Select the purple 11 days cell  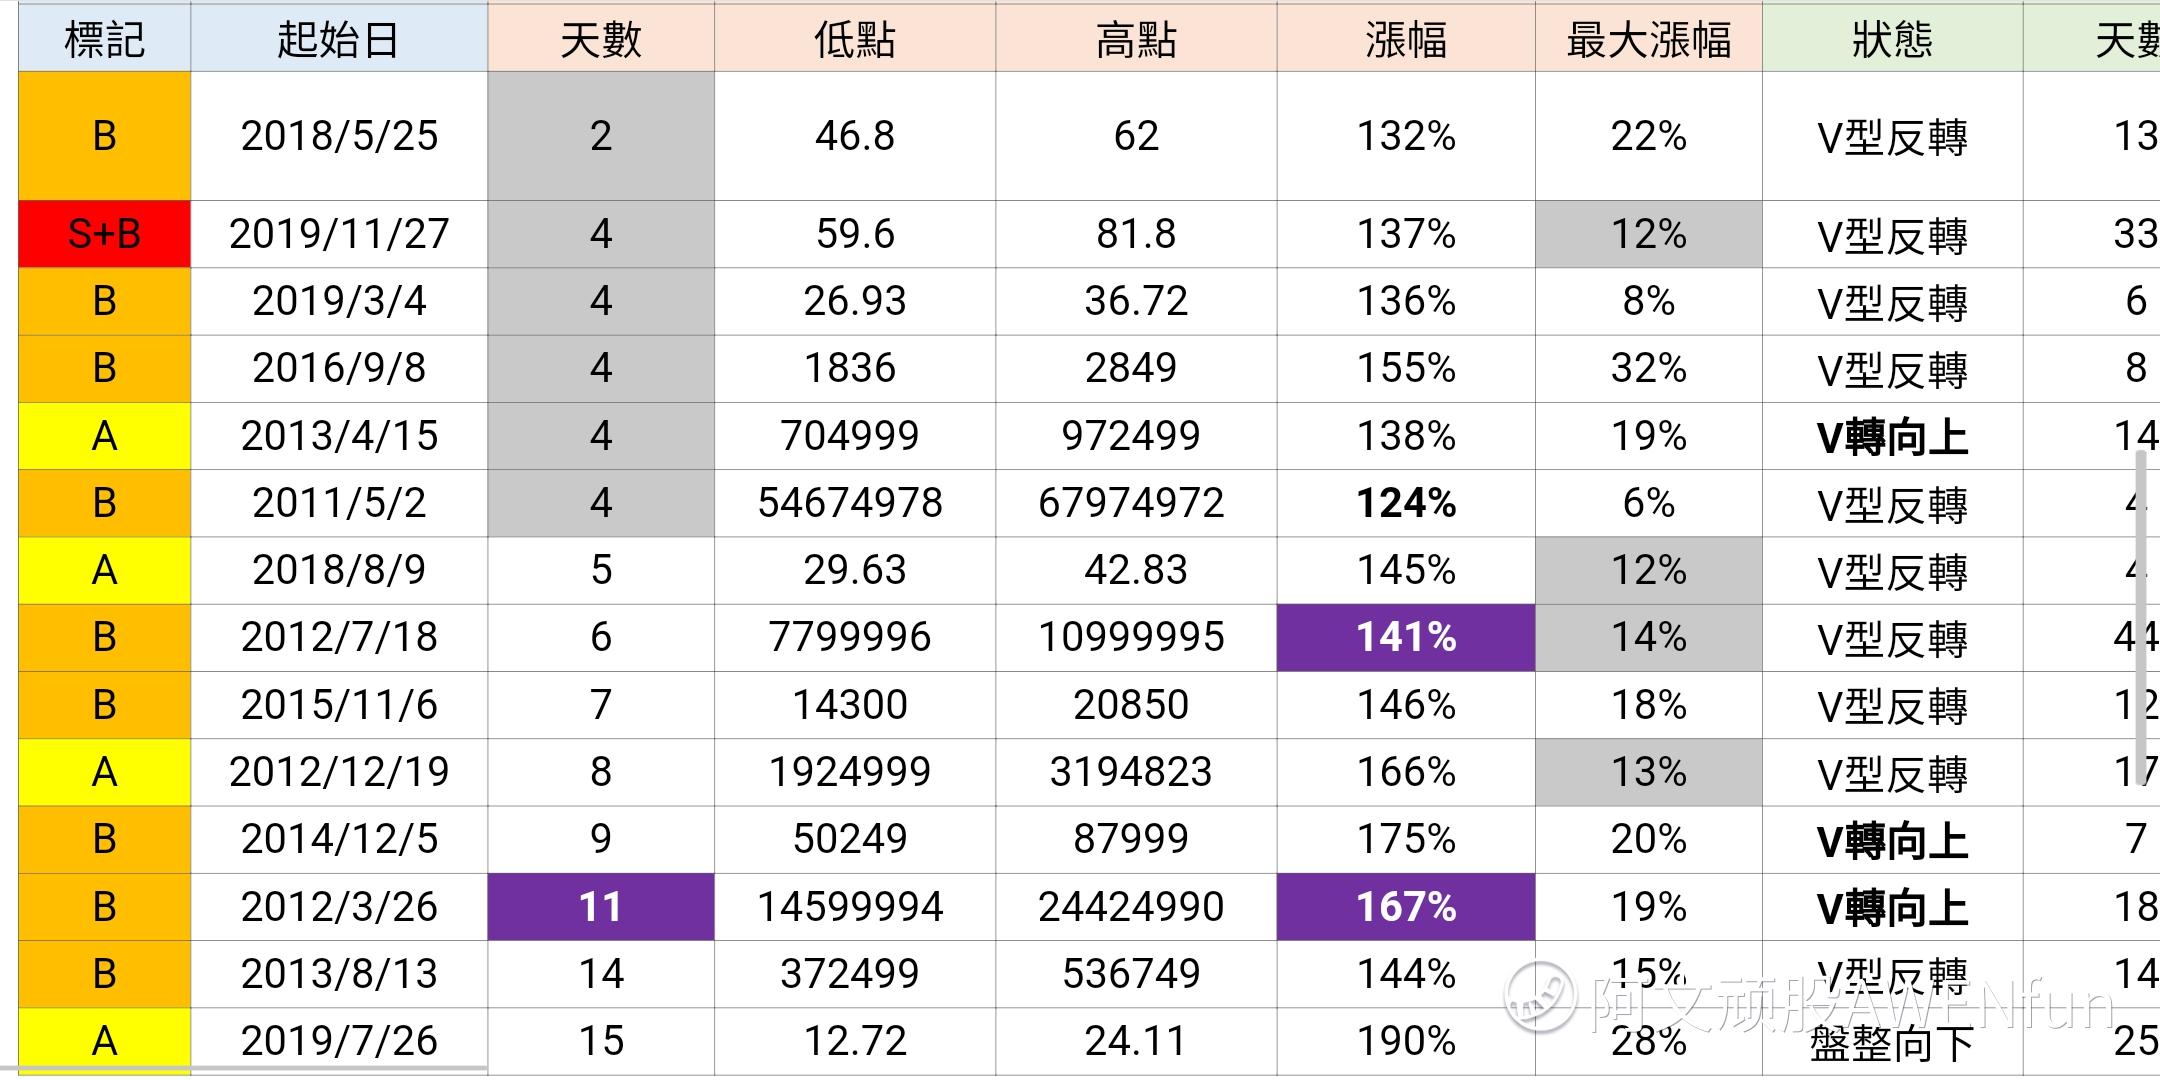pos(600,907)
